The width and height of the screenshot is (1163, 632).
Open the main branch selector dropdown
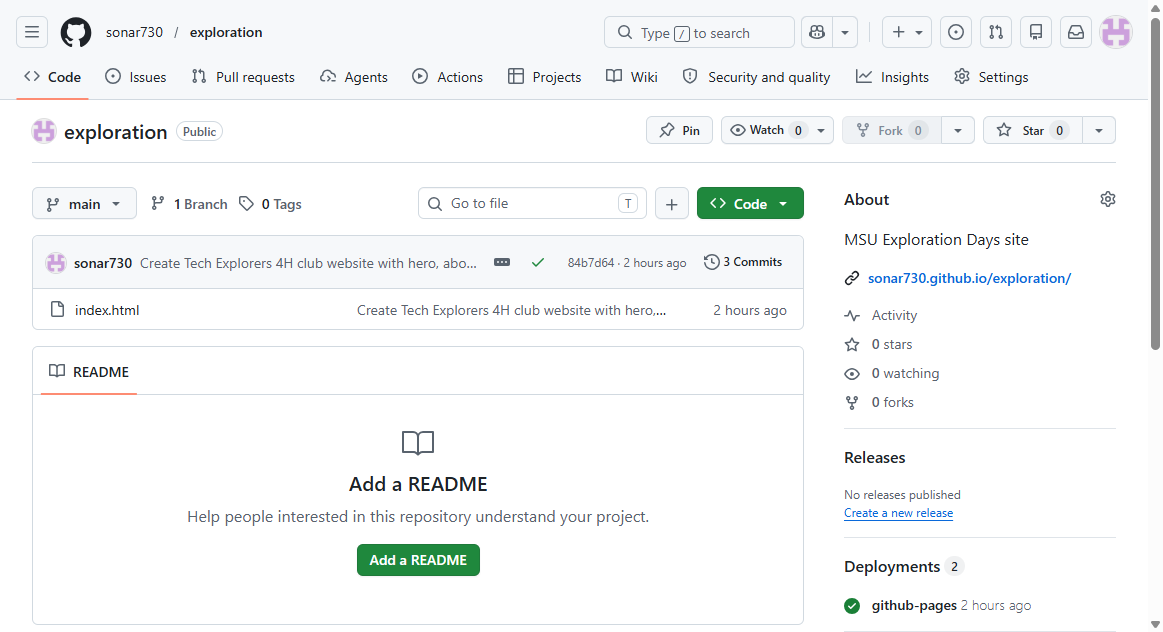tap(85, 204)
